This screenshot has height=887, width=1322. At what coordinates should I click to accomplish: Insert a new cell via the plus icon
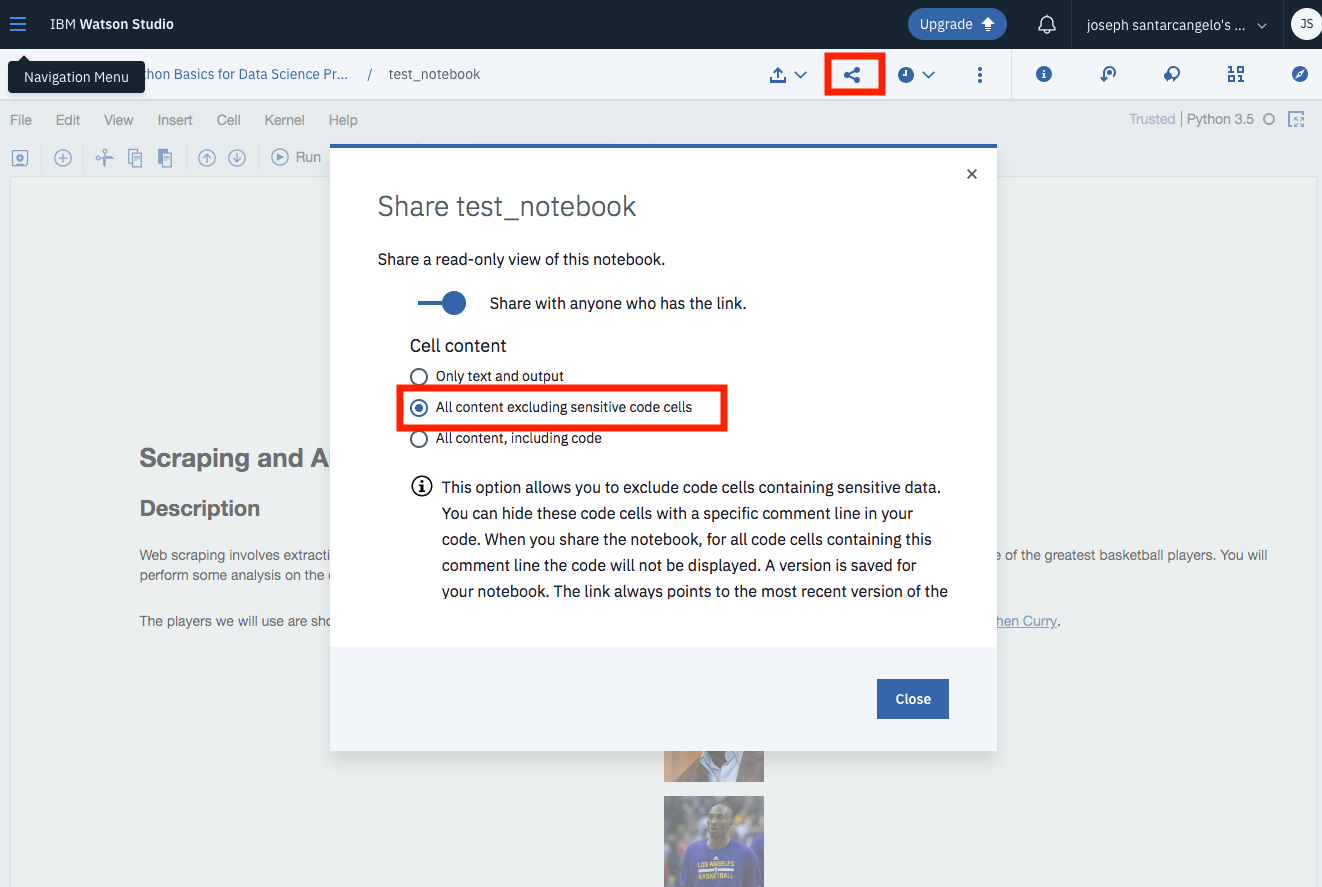[x=62, y=157]
